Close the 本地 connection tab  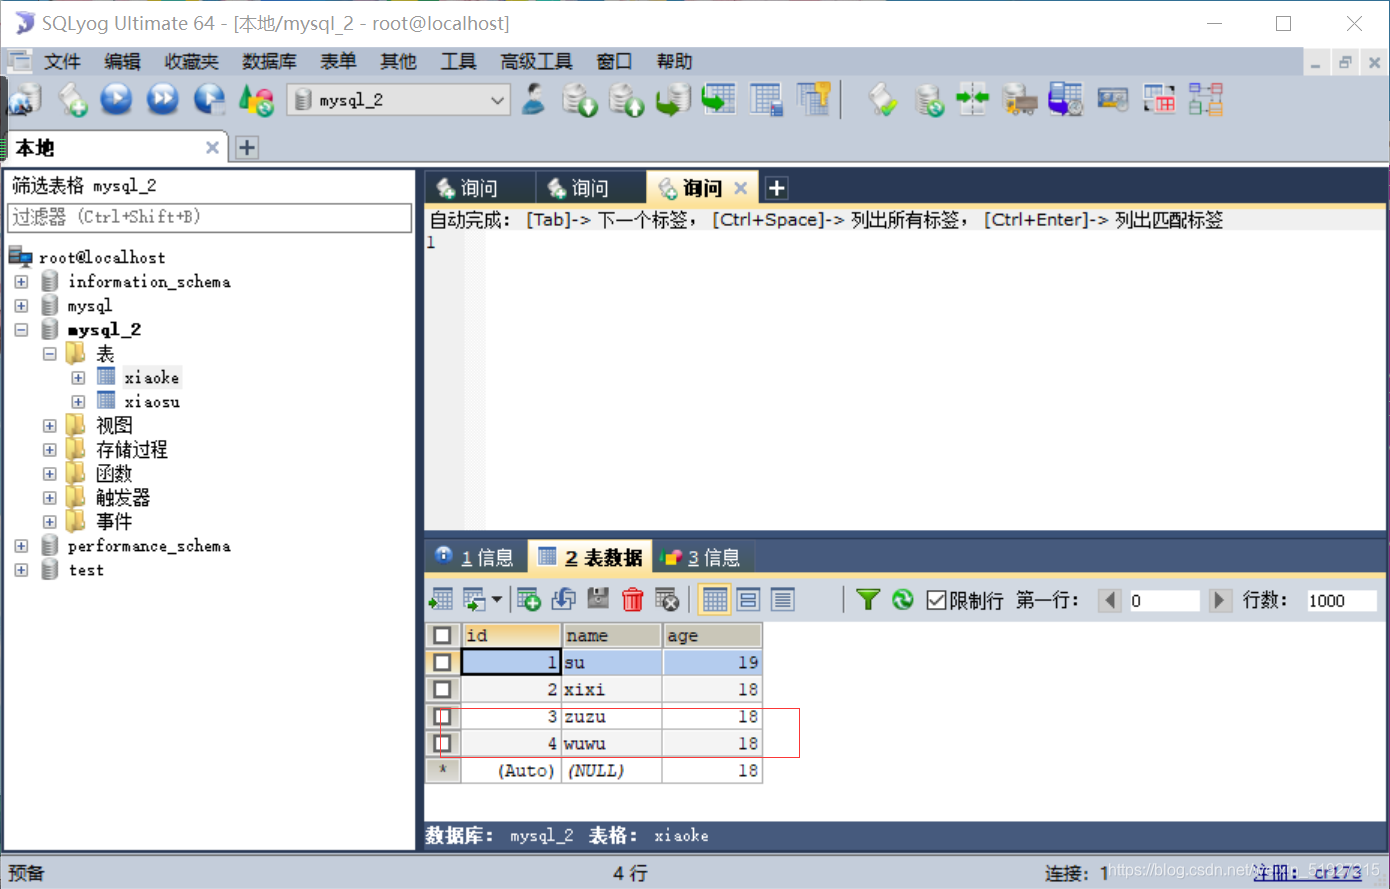pos(212,148)
